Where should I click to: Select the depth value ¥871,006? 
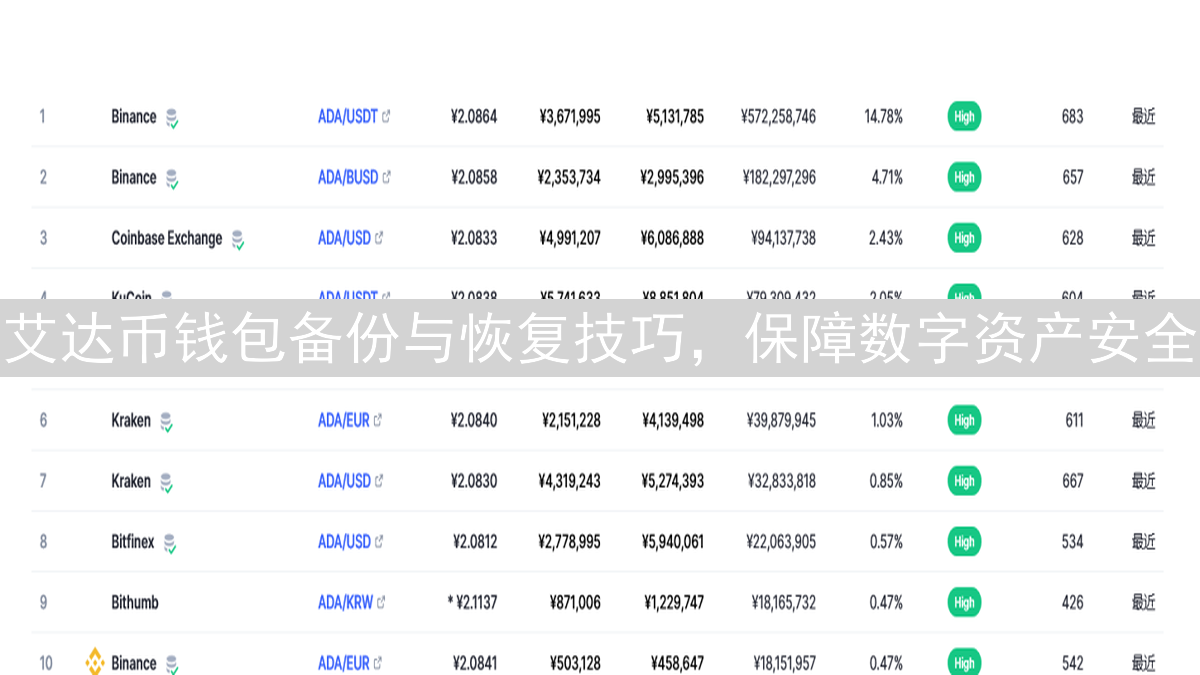point(575,602)
